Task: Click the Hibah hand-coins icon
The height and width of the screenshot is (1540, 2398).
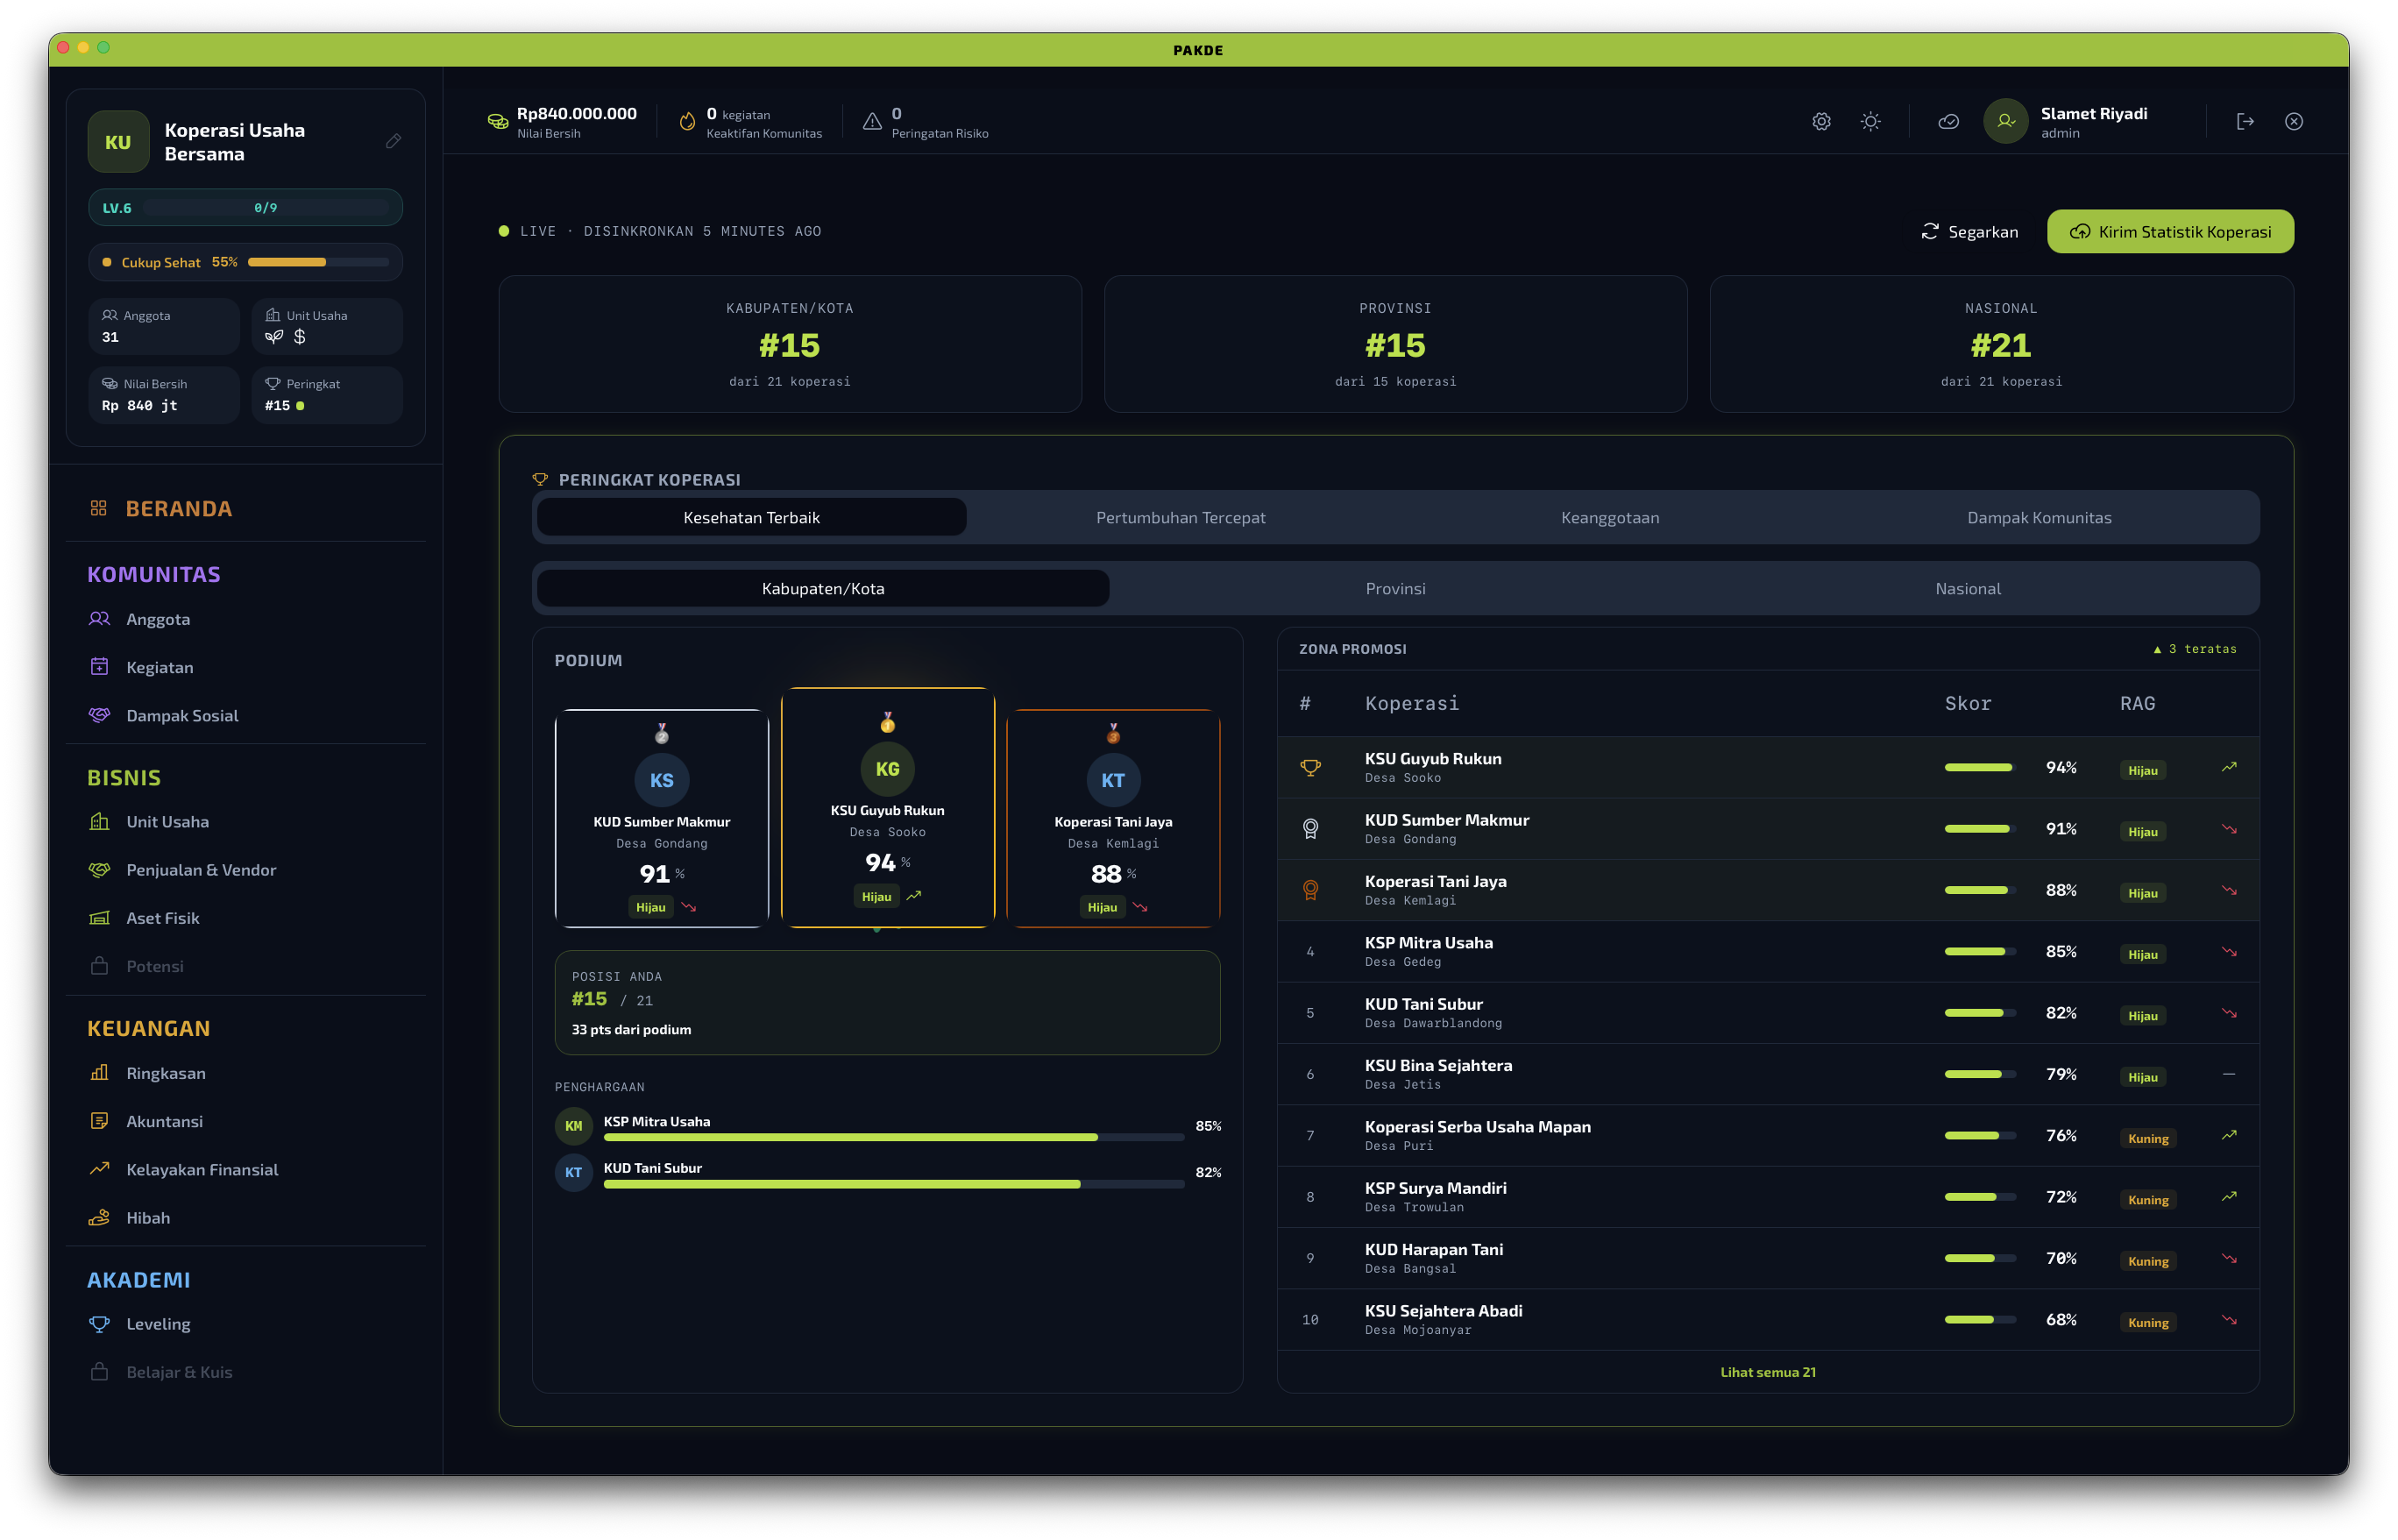Action: coord(99,1218)
